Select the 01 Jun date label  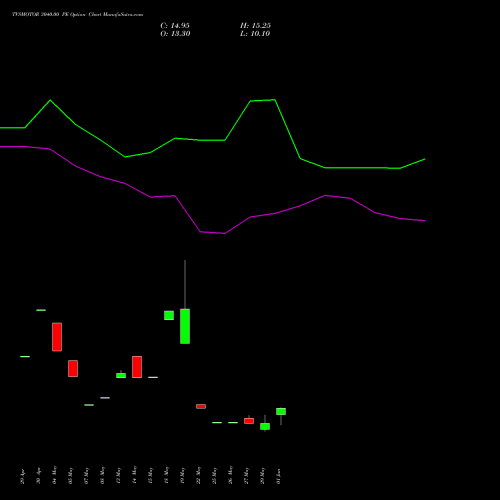pyautogui.click(x=279, y=476)
